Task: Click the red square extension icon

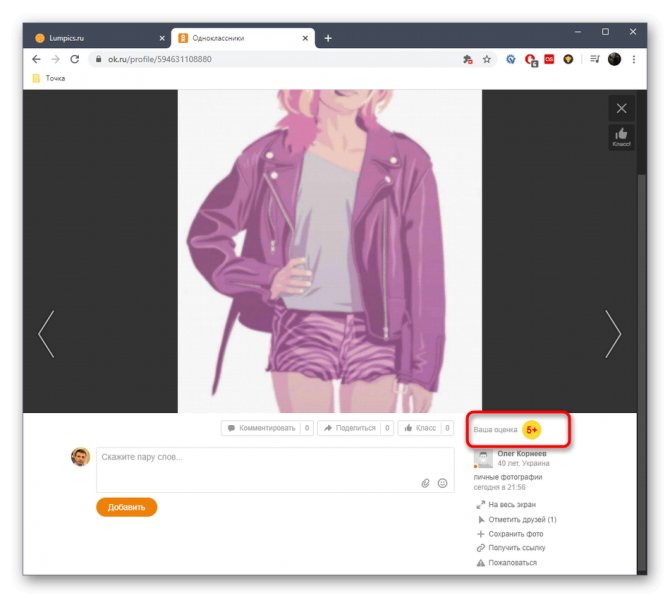Action: [x=550, y=59]
